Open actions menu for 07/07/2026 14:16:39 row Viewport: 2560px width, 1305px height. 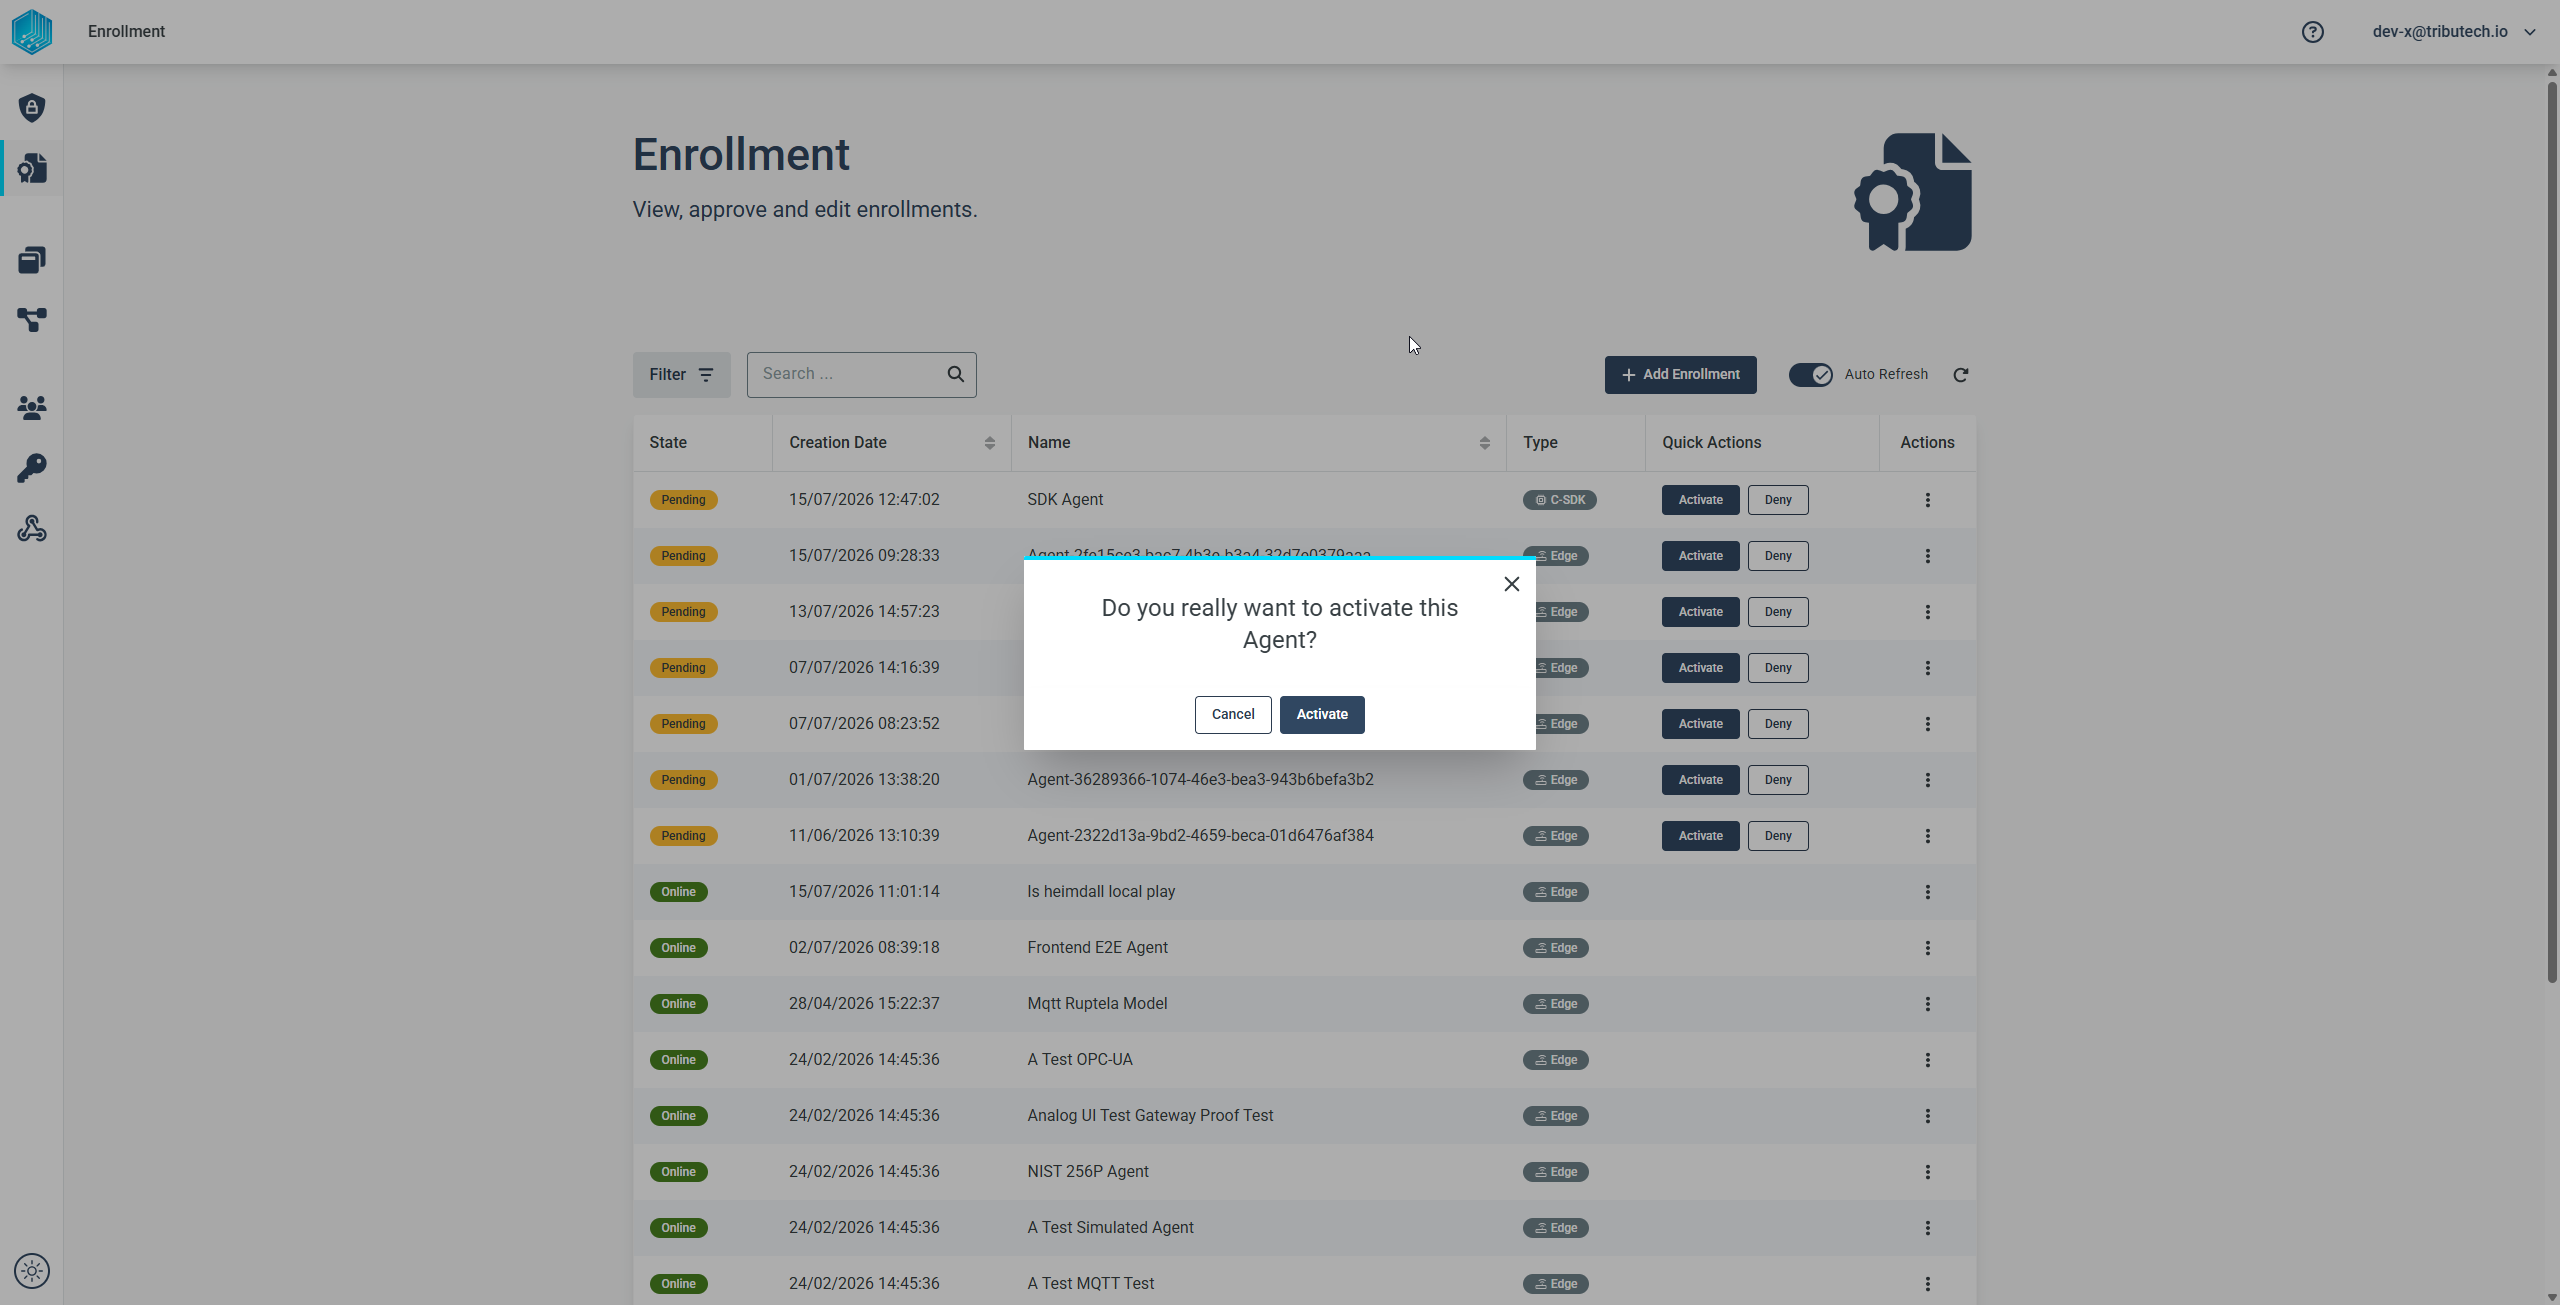[1928, 668]
